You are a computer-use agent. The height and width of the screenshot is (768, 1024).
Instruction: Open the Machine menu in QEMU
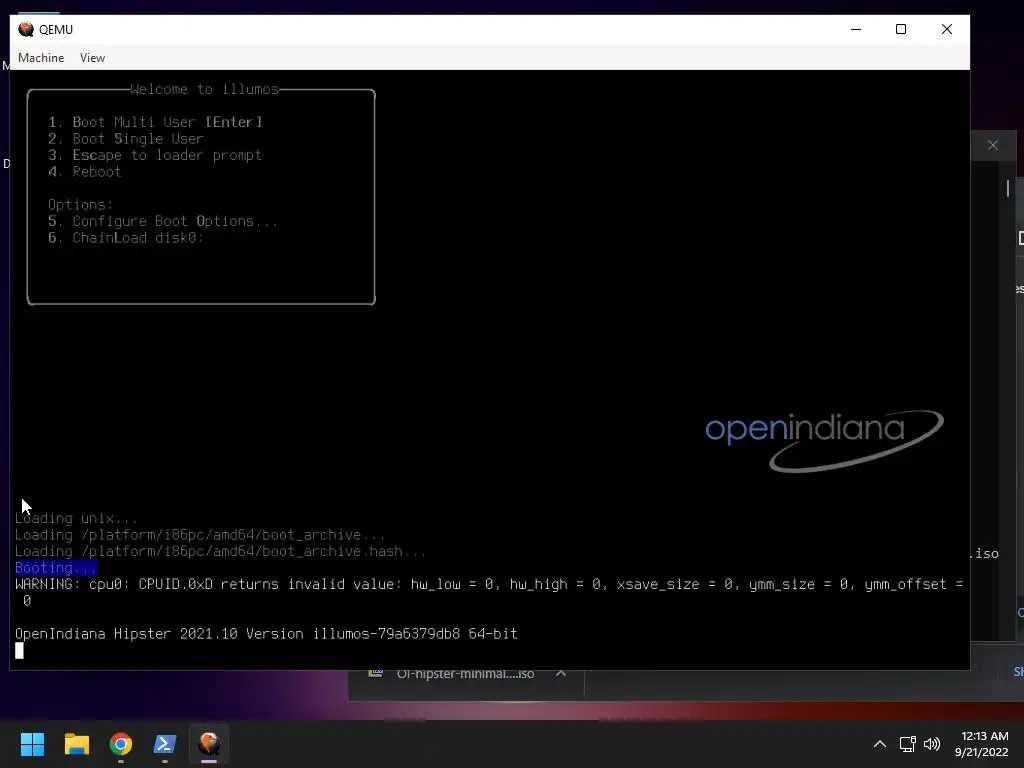41,58
